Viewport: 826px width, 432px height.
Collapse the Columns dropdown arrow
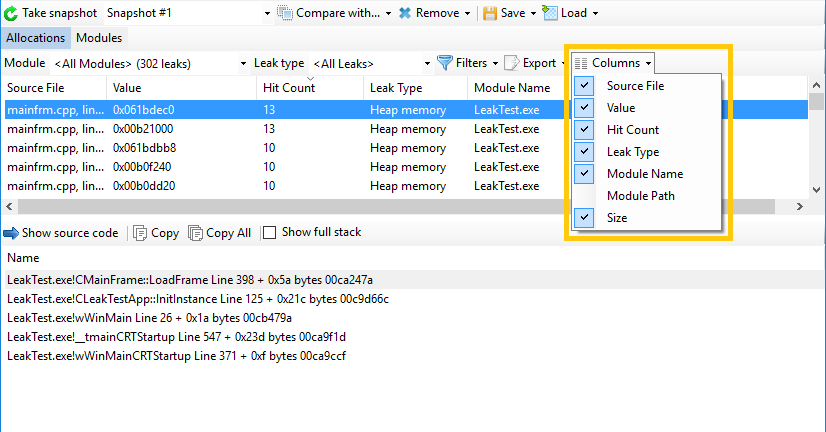(x=648, y=64)
